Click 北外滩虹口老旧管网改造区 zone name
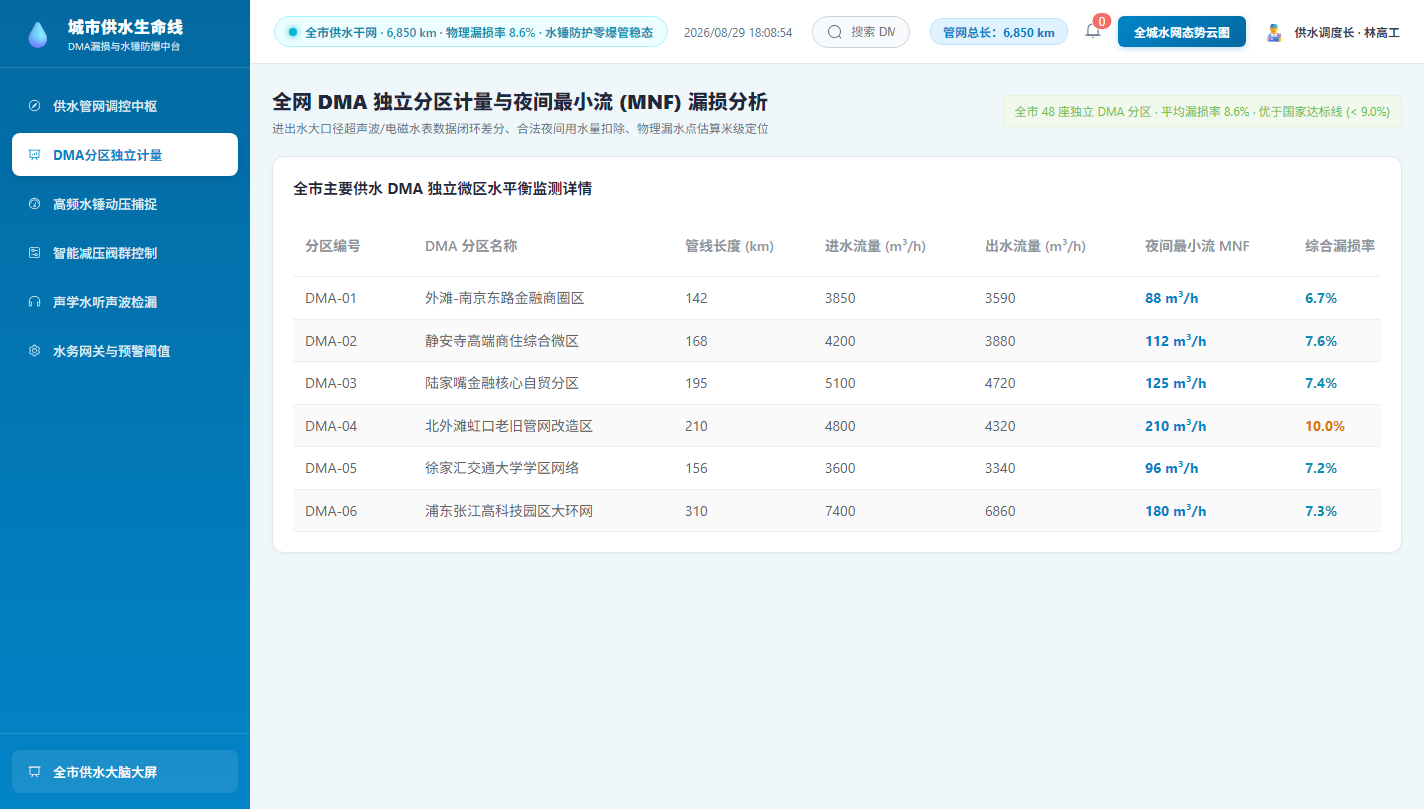The height and width of the screenshot is (809, 1424). click(509, 426)
